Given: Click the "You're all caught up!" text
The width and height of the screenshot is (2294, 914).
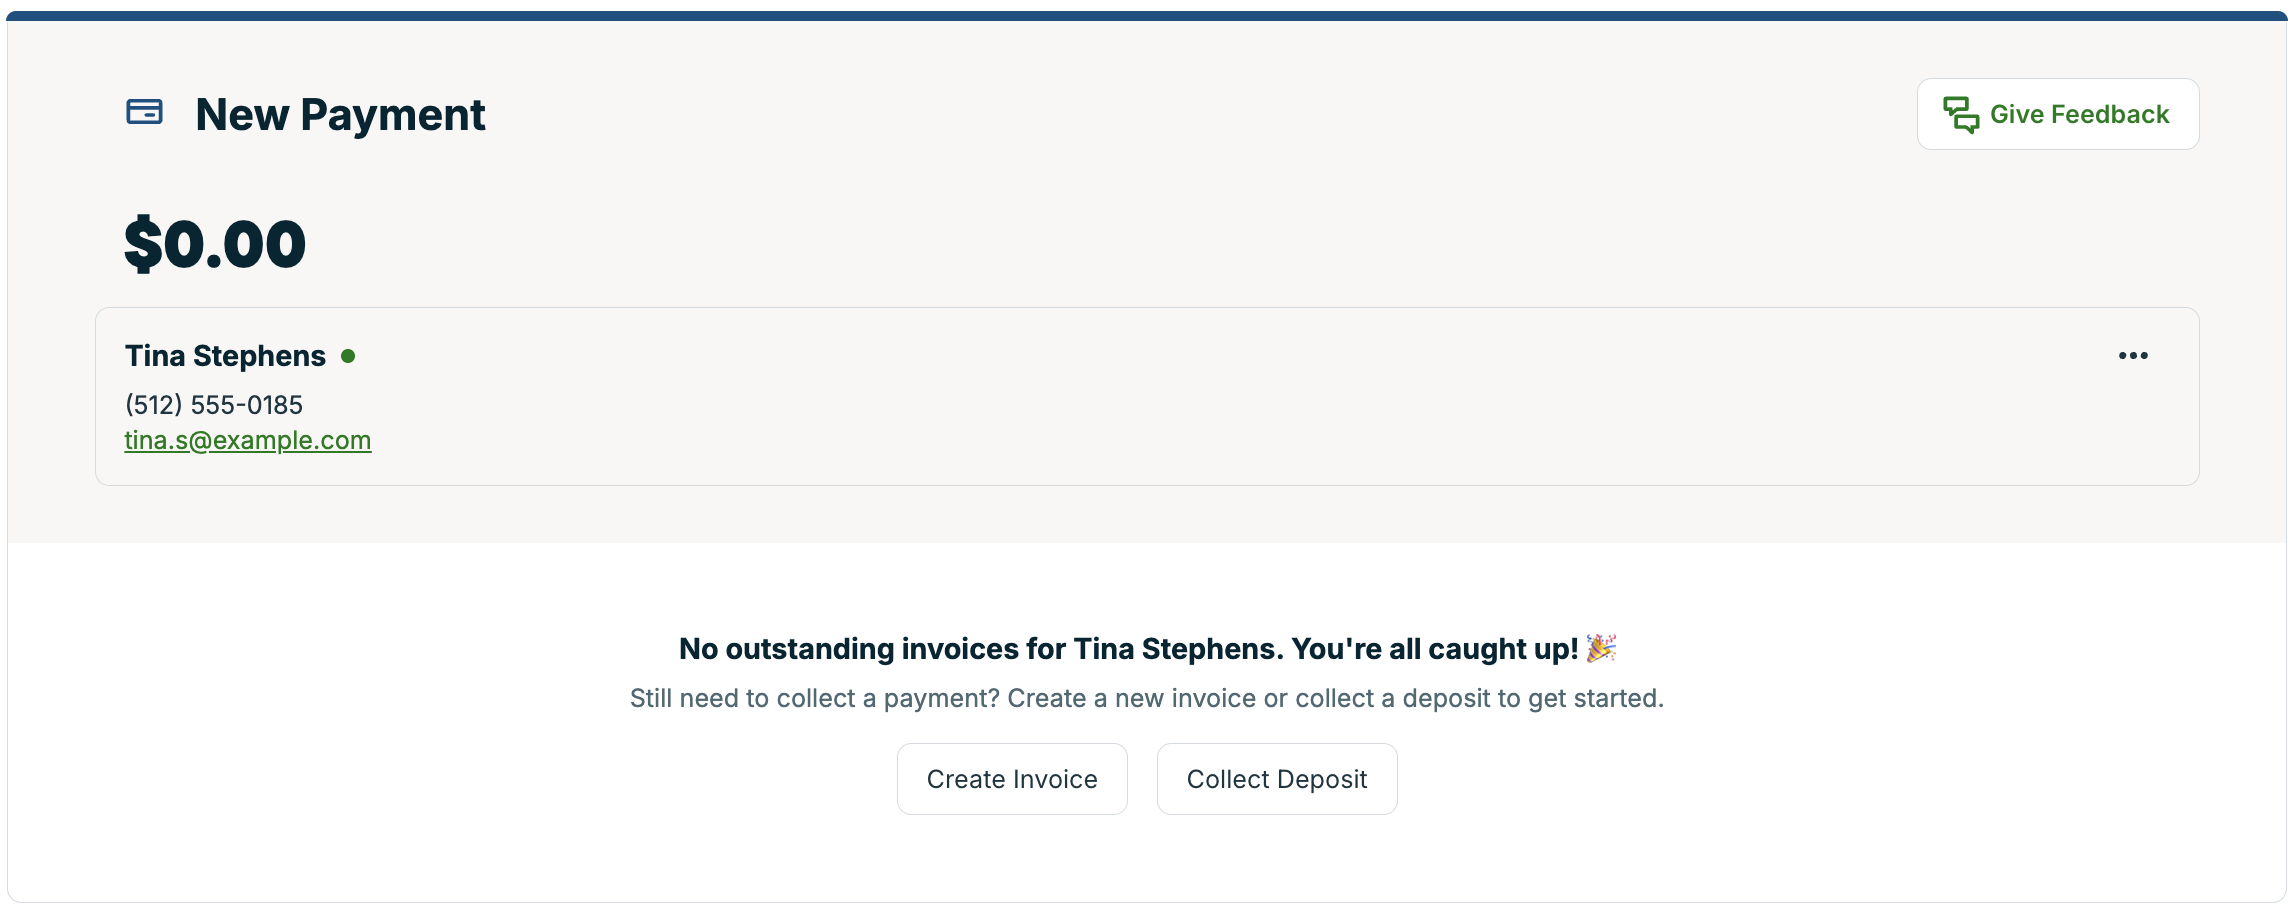Looking at the screenshot, I should 1434,649.
